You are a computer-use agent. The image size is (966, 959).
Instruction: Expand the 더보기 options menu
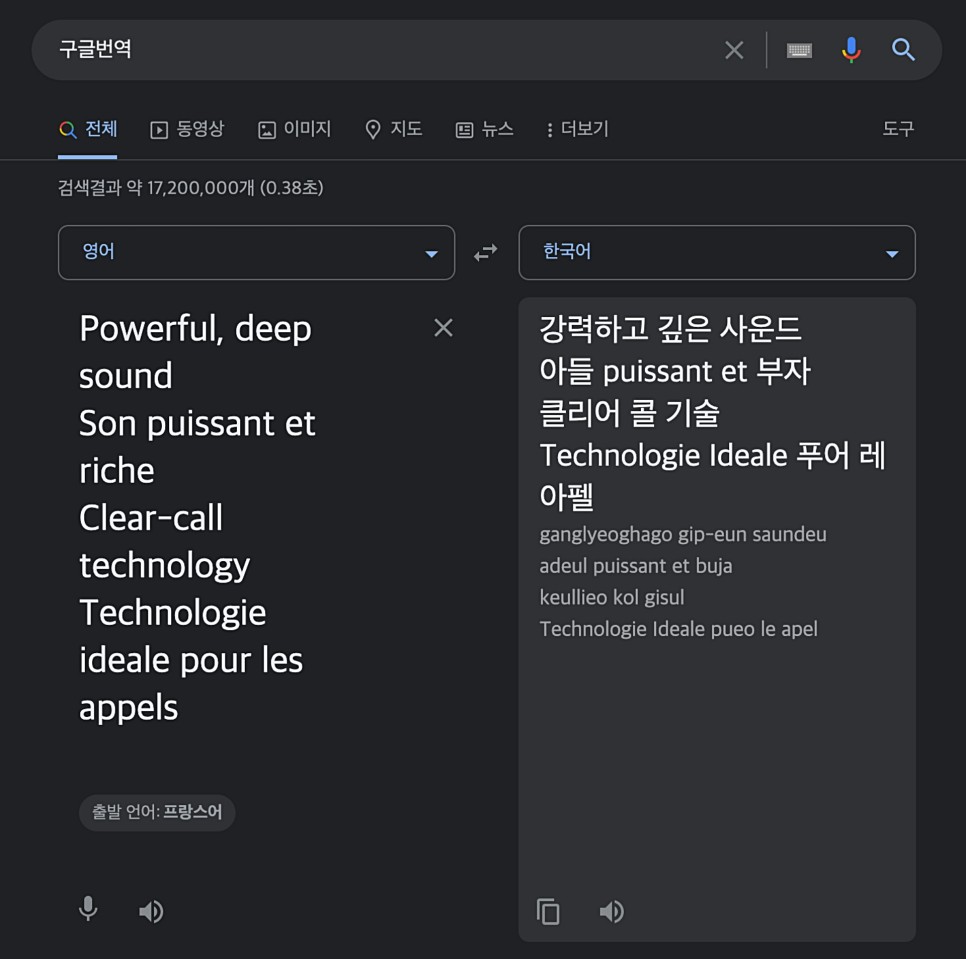[x=576, y=129]
